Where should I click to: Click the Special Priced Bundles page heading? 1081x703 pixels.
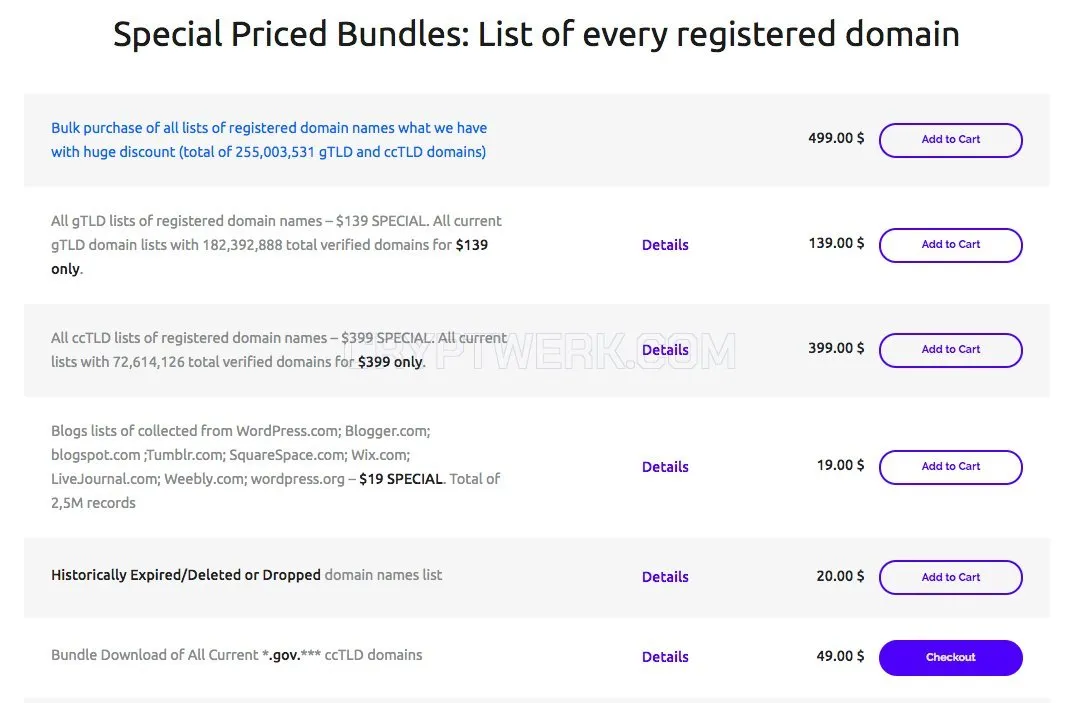[536, 34]
